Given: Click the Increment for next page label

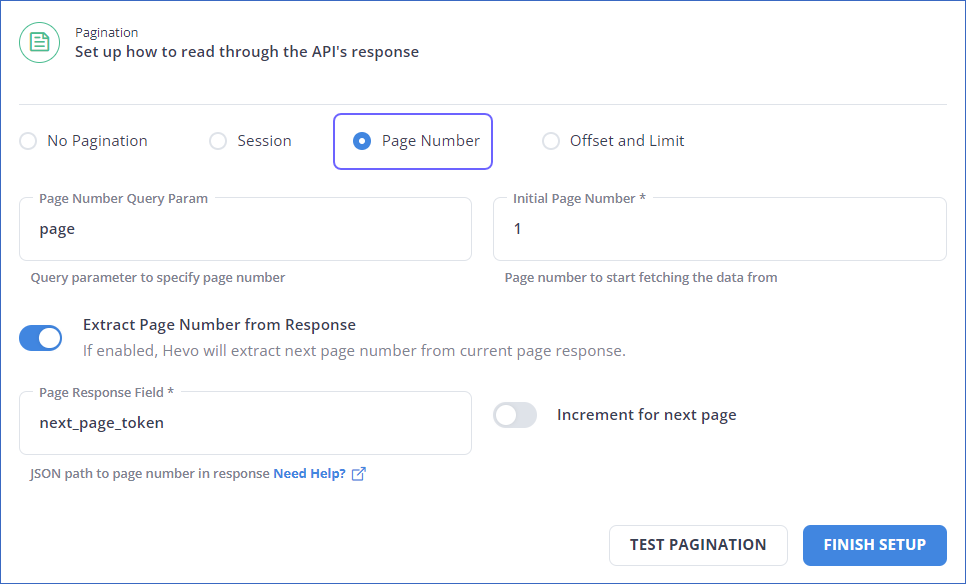Looking at the screenshot, I should [x=646, y=414].
